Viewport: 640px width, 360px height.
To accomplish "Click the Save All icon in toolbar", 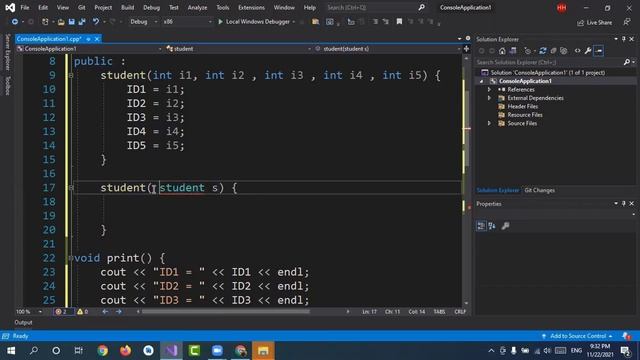I will coord(82,22).
